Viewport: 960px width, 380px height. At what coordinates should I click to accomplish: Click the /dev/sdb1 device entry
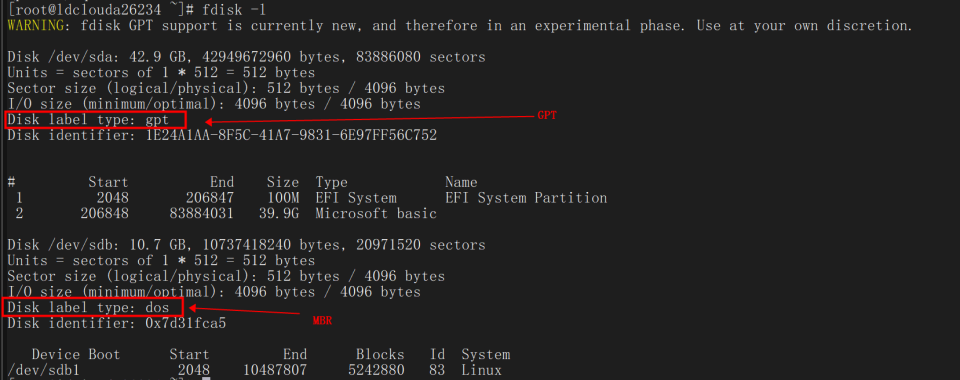pyautogui.click(x=43, y=370)
